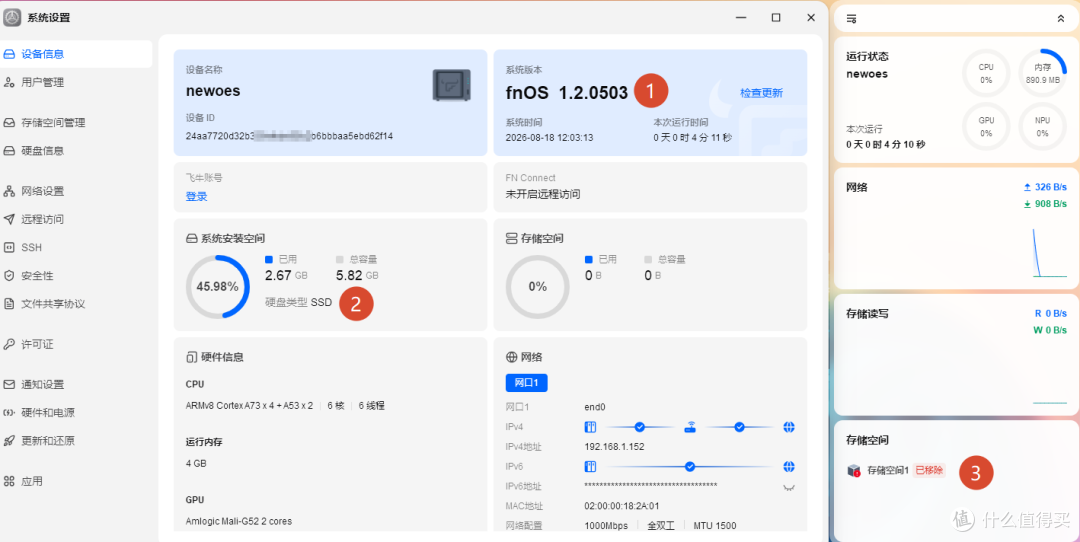Click 未开启远程访问 under FN Connect
The height and width of the screenshot is (542, 1080).
click(x=543, y=194)
